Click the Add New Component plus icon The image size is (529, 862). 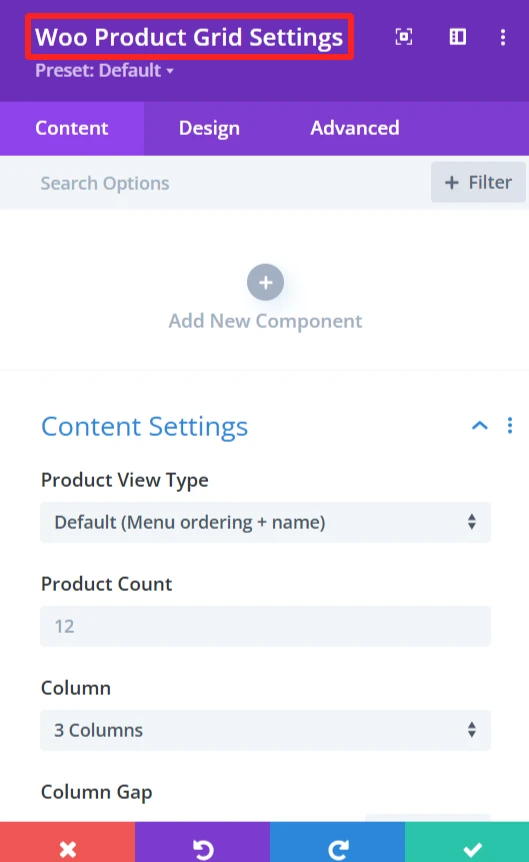[x=266, y=283]
